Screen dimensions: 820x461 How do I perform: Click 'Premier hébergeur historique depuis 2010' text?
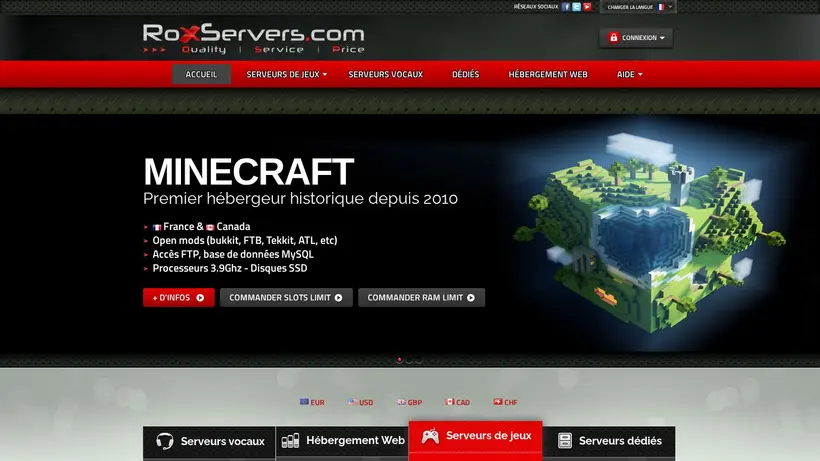[301, 199]
